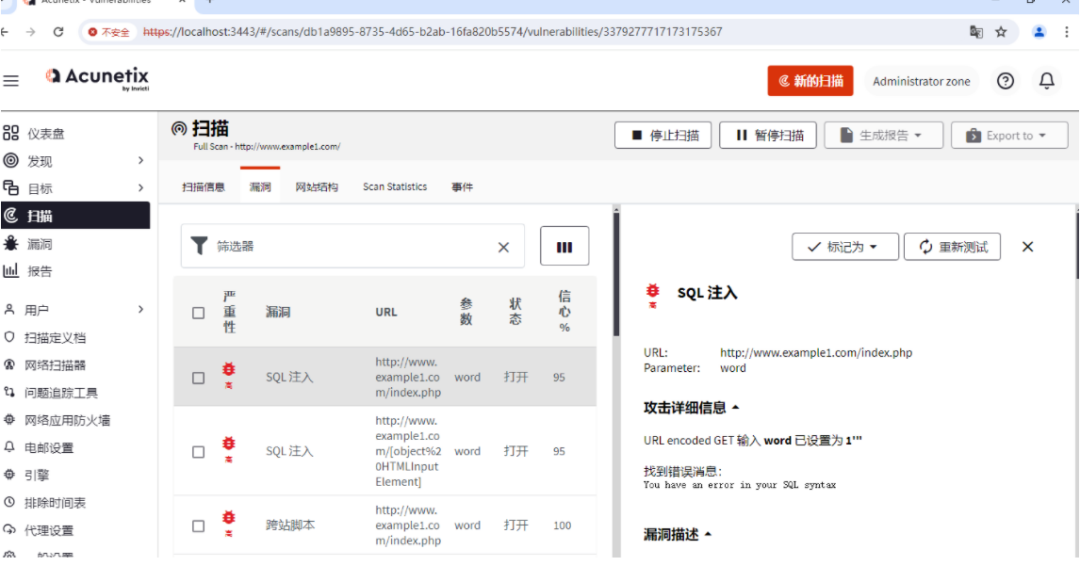This screenshot has height=582, width=1080.
Task: Open the 生成报告 dropdown
Action: click(x=884, y=135)
